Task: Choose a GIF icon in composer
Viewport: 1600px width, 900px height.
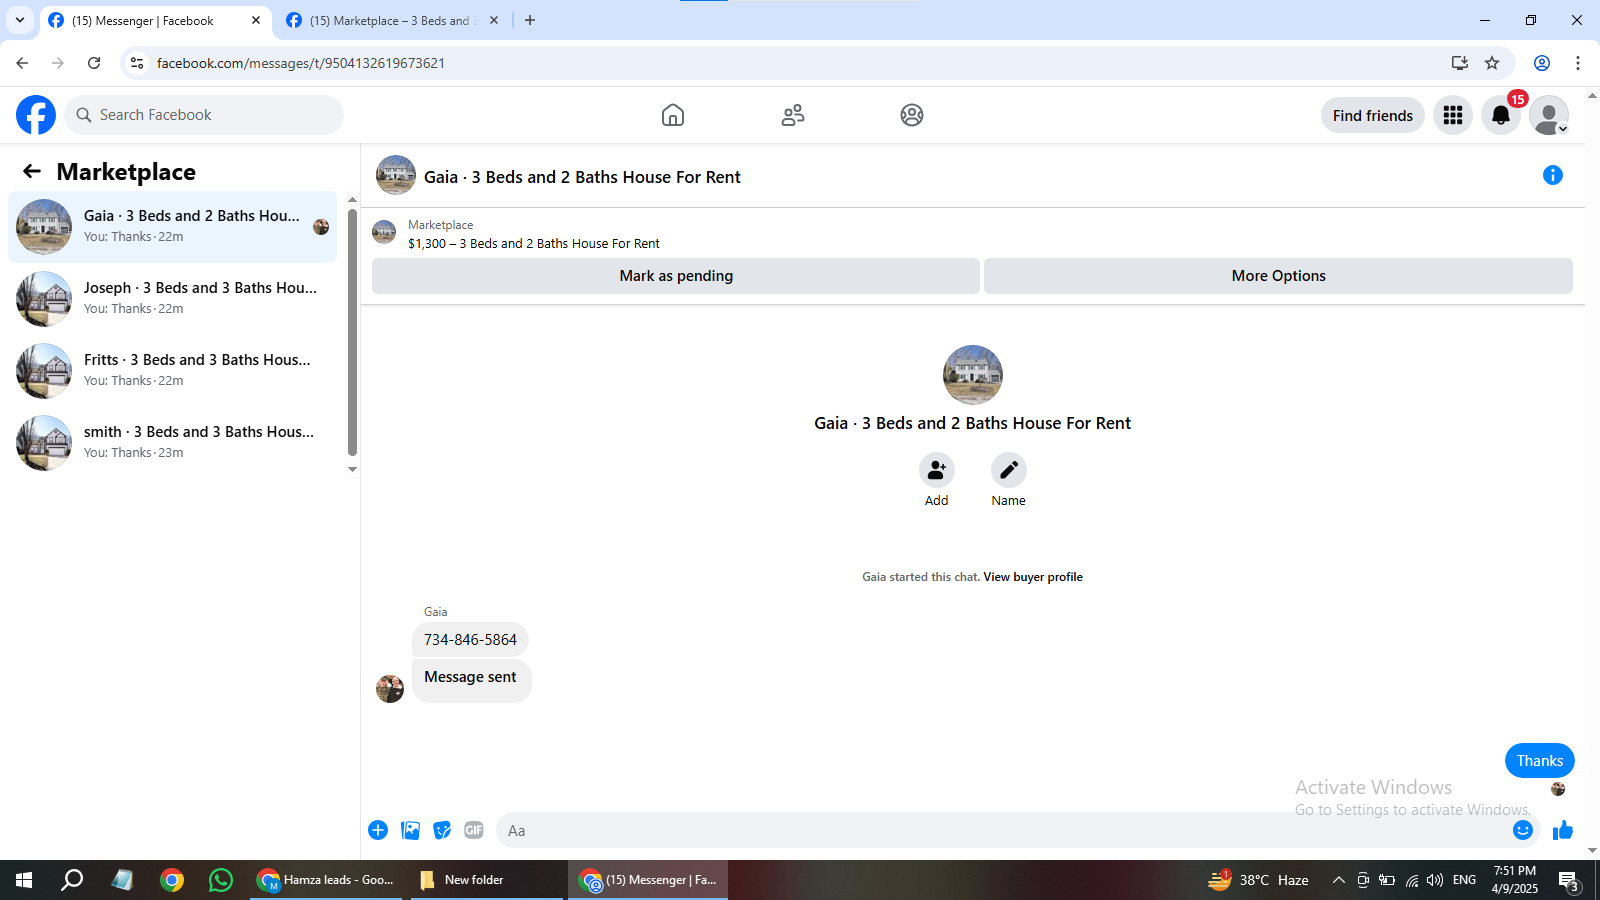Action: (x=474, y=830)
